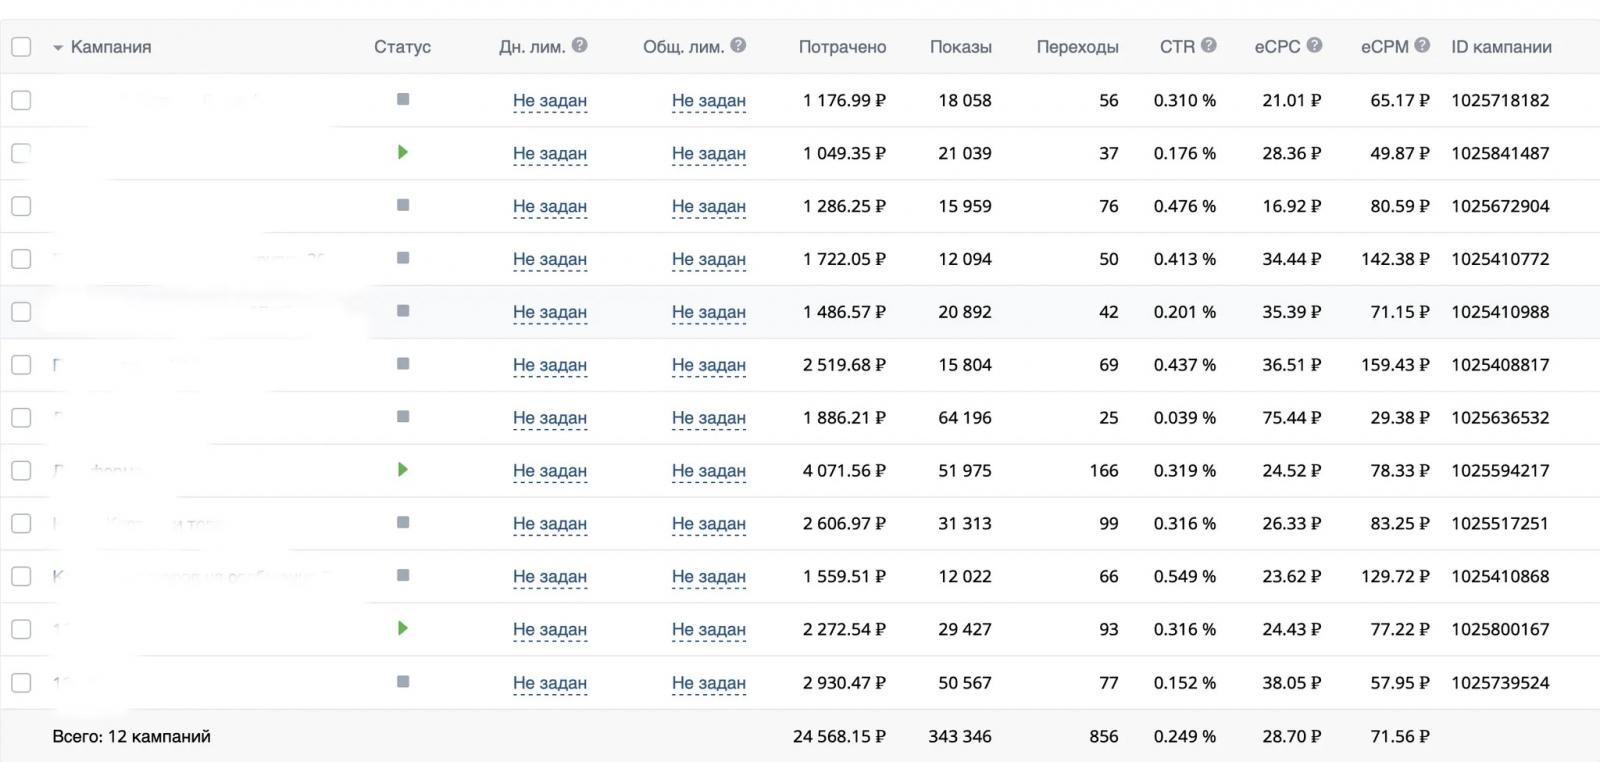Click stopped status icon for campaign 1025718182
The width and height of the screenshot is (1600, 762).
point(403,99)
